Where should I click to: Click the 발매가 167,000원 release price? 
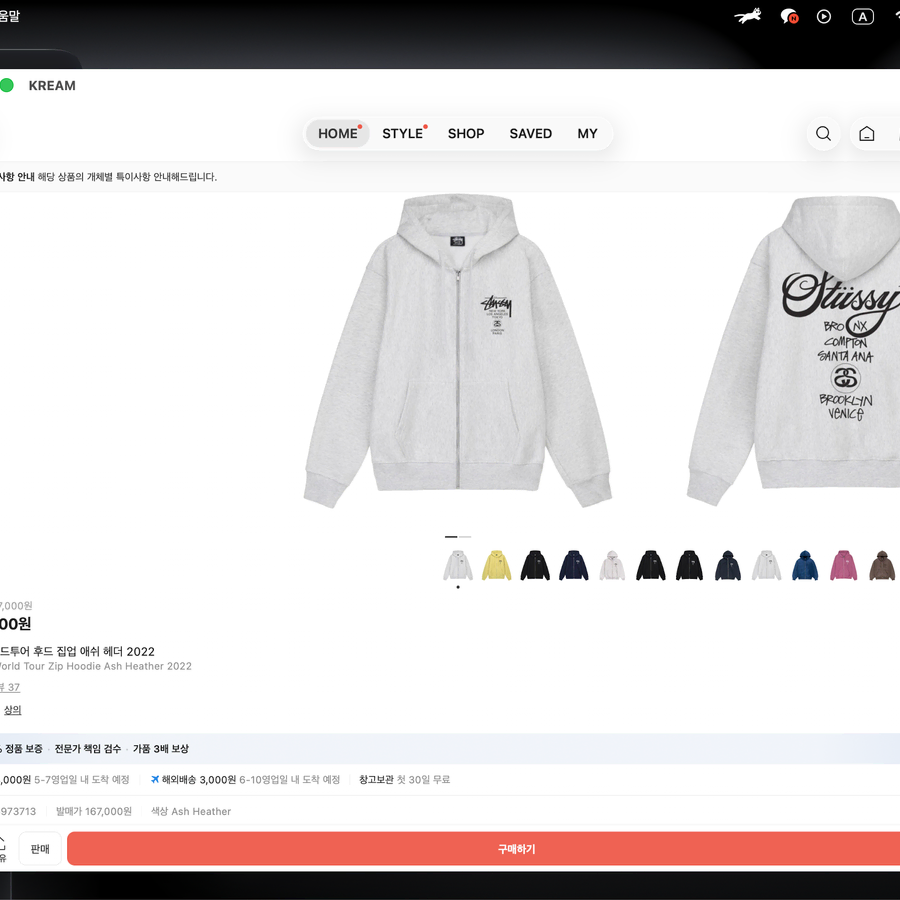pyautogui.click(x=94, y=811)
